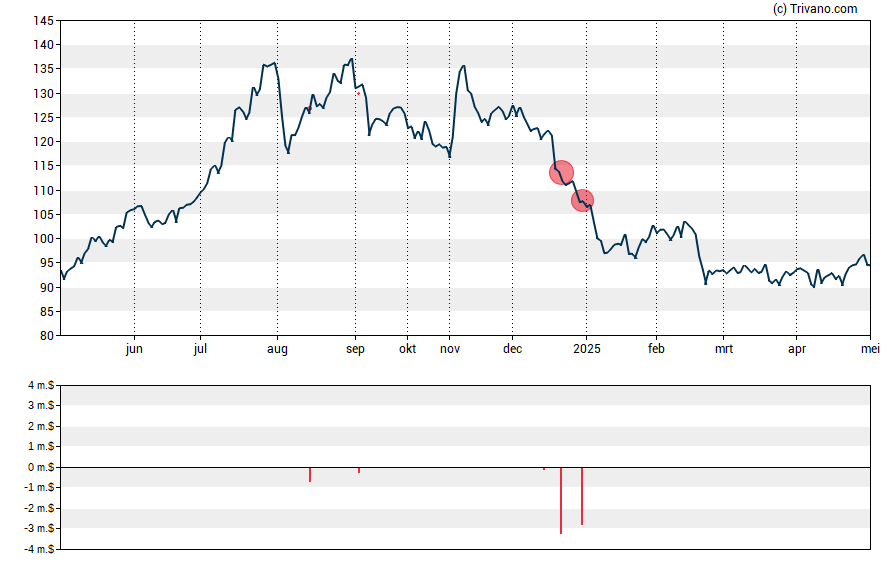Click the 'nov' x-axis label
The image size is (888, 565).
pos(450,349)
